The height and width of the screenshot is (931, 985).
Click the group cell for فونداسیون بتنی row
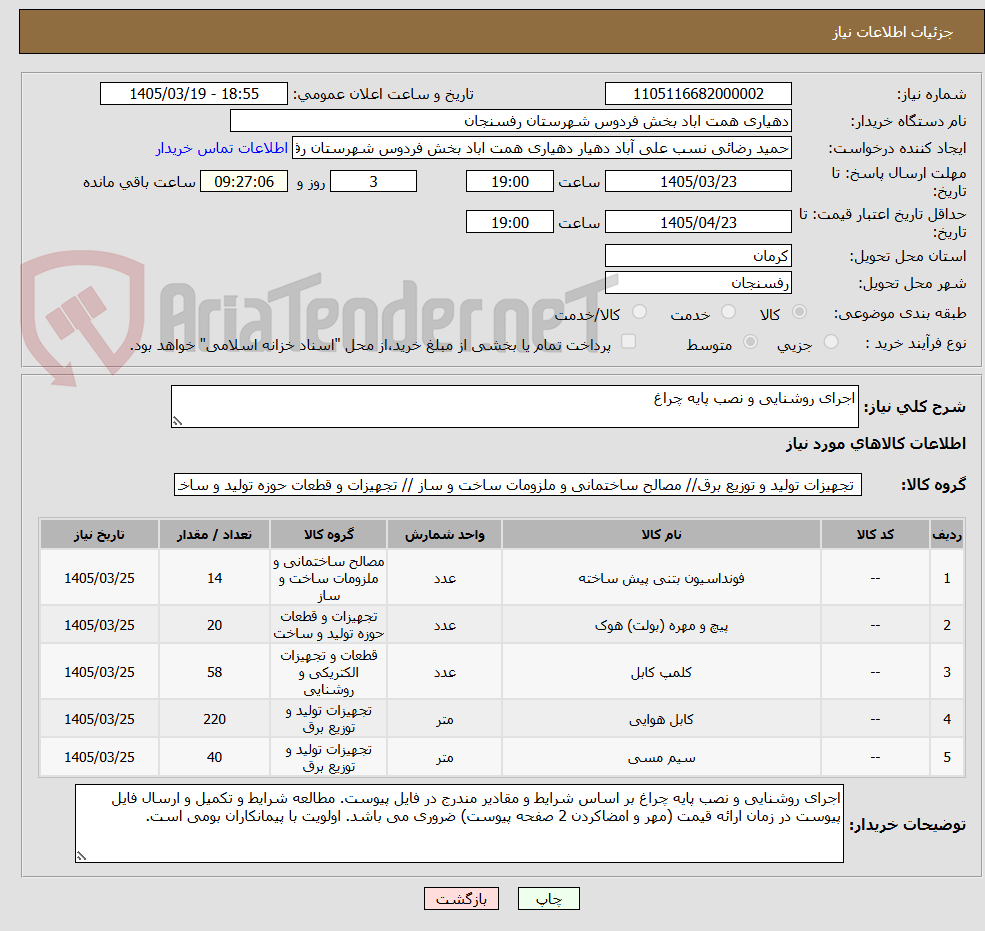coord(329,578)
